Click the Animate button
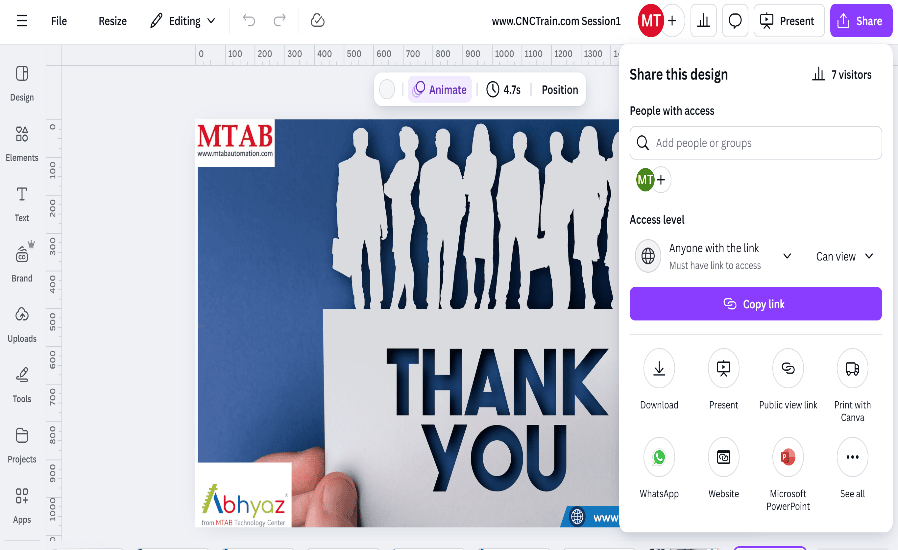This screenshot has width=898, height=550. (439, 90)
